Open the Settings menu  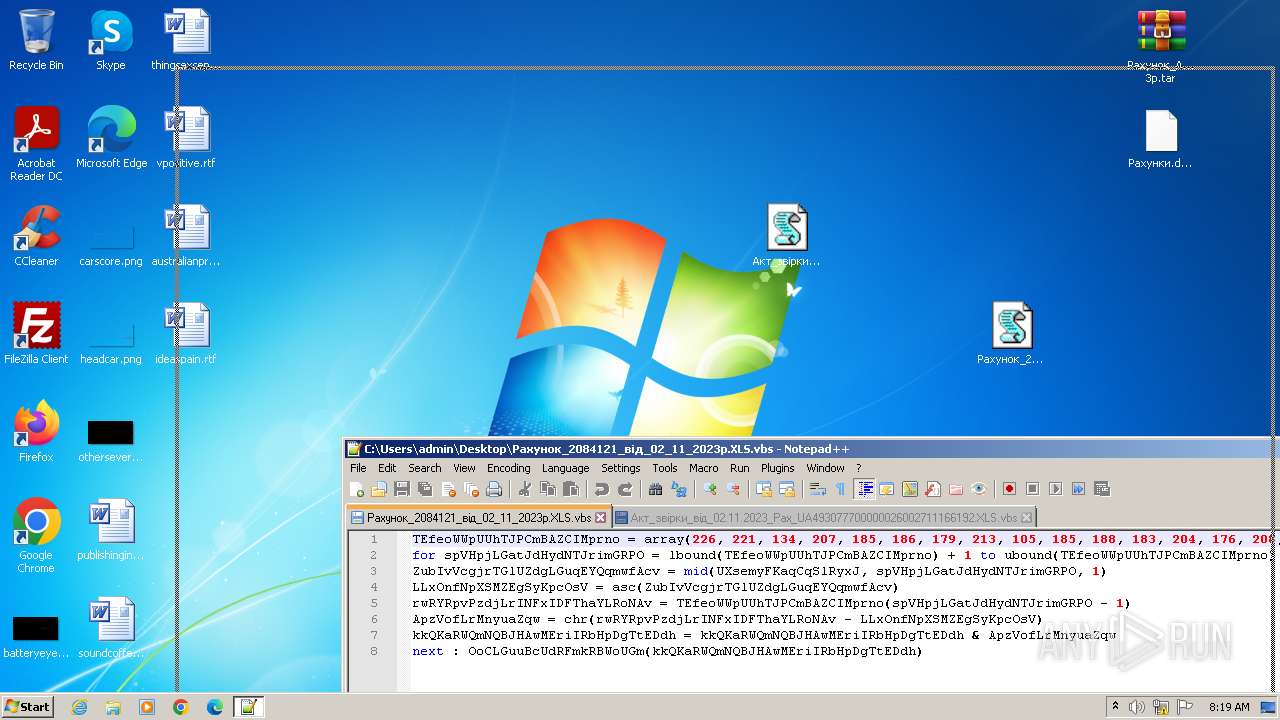point(620,468)
